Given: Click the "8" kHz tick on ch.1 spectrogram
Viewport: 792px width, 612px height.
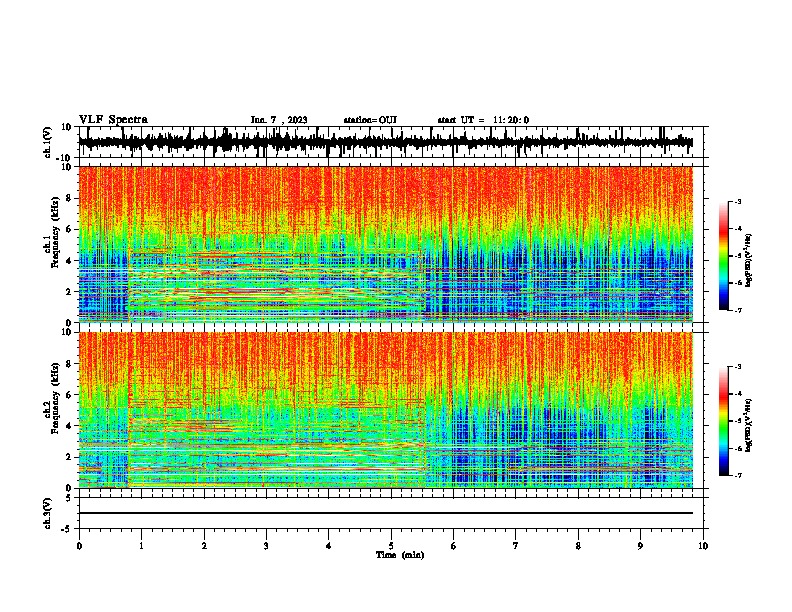Looking at the screenshot, I should coord(69,198).
